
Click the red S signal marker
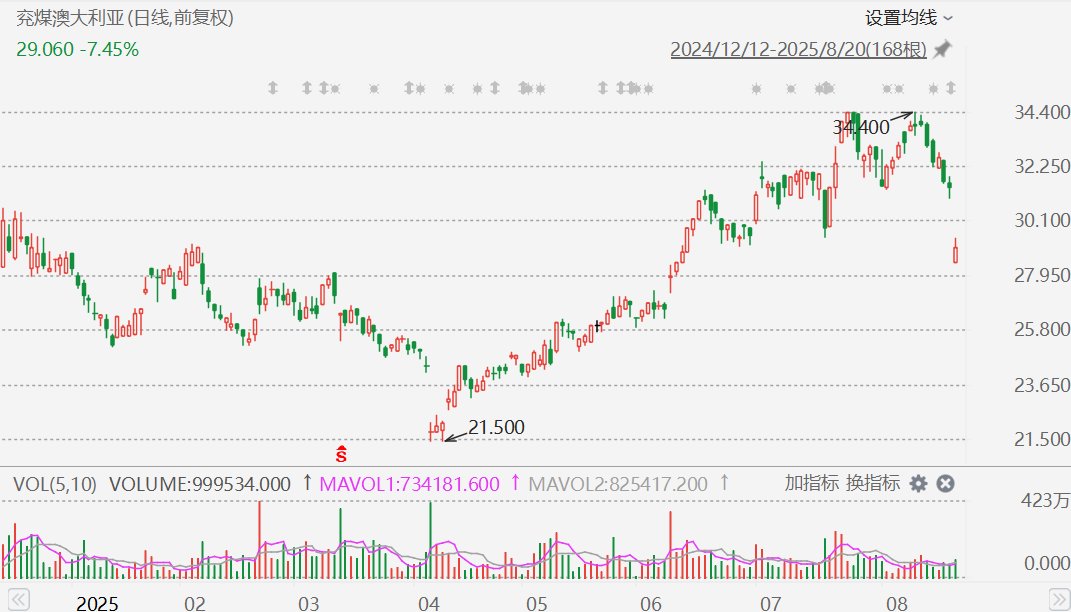point(340,454)
